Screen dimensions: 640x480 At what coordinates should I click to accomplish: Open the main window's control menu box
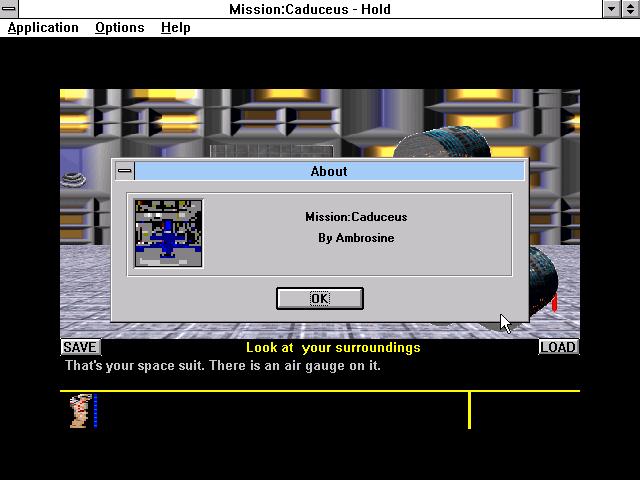coord(9,9)
